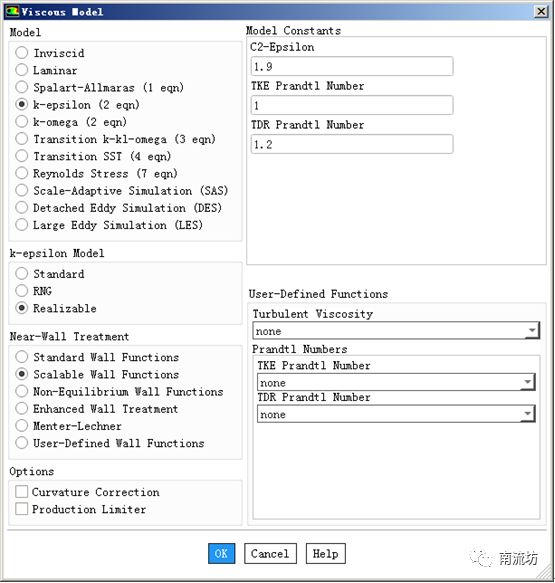Open the TDR Prandtl Number UDF dropdown
This screenshot has width=555, height=583.
click(396, 414)
